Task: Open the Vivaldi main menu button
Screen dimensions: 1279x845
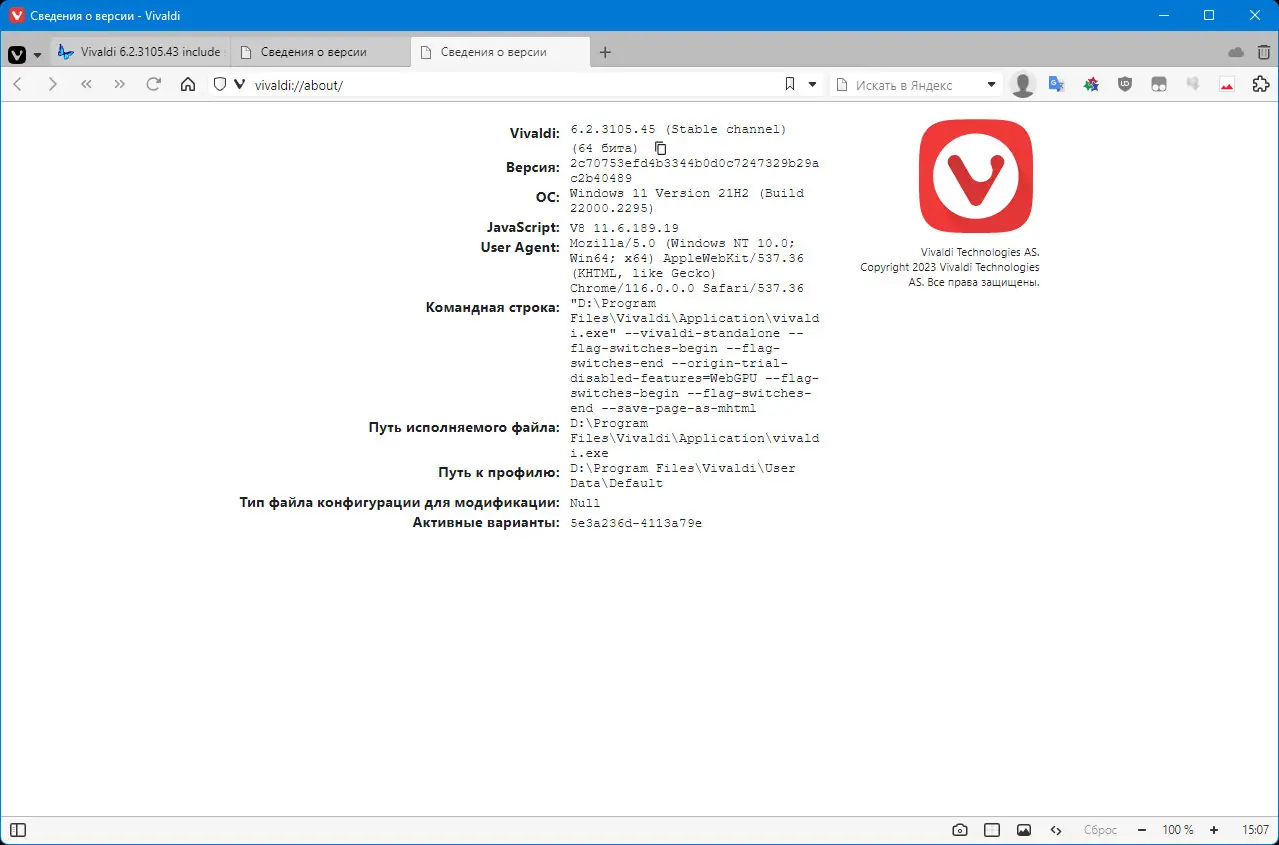Action: pos(17,54)
